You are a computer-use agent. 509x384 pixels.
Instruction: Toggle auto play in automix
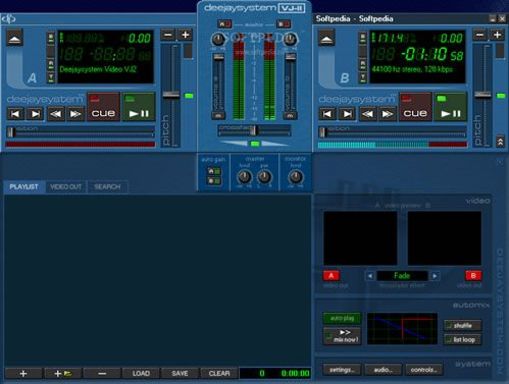(342, 318)
